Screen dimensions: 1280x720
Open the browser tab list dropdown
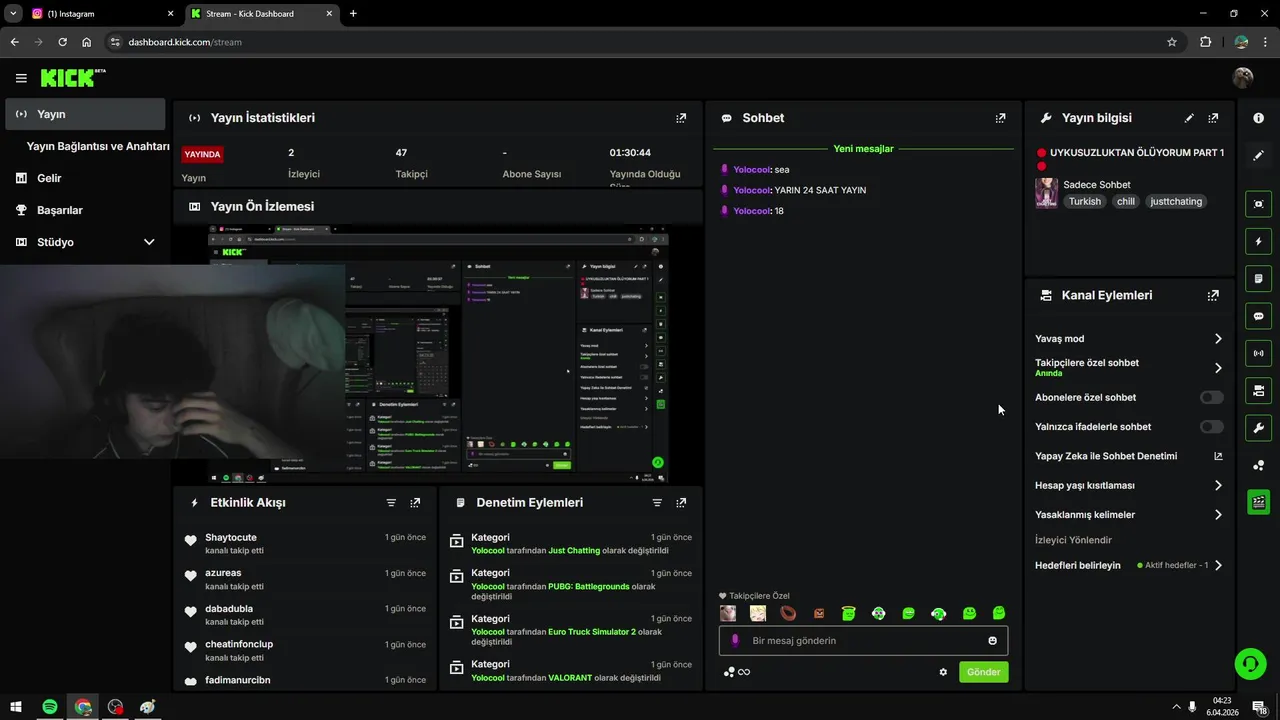point(13,14)
